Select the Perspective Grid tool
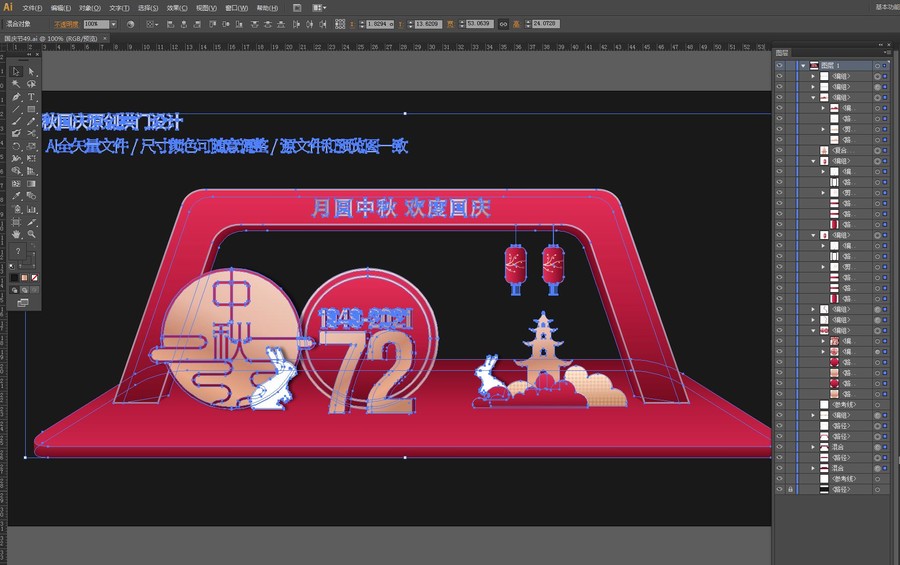 [31, 171]
